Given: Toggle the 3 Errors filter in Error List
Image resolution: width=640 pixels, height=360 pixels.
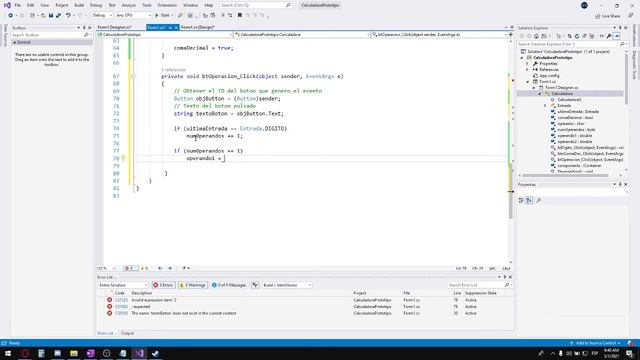Looking at the screenshot, I should [x=163, y=285].
